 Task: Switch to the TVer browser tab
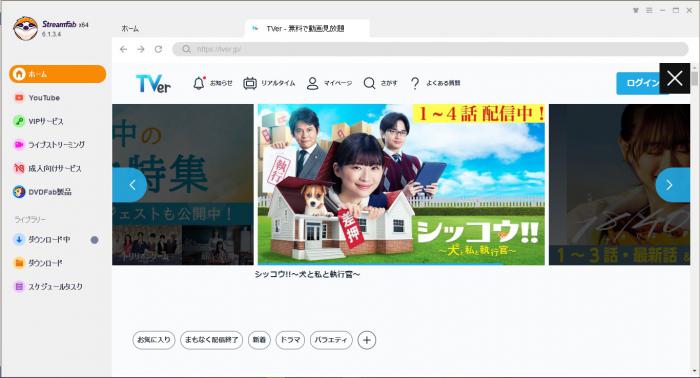[x=307, y=29]
